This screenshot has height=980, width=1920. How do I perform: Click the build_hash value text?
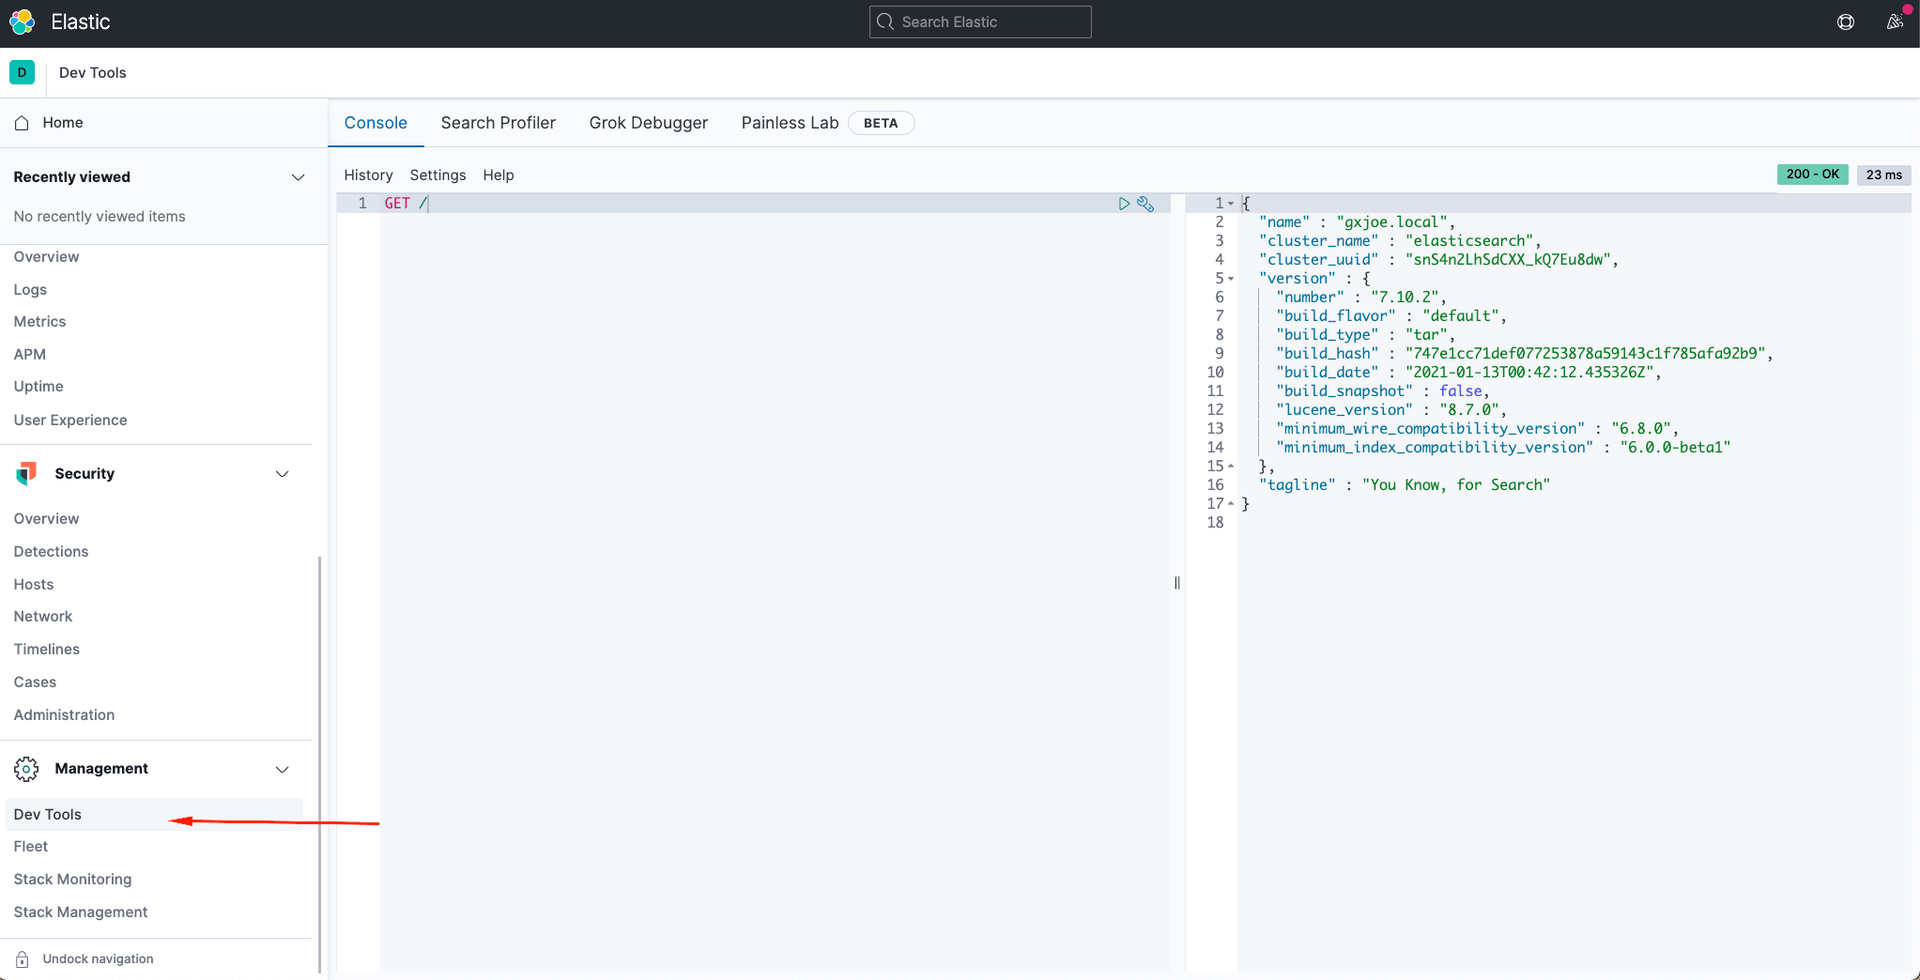[x=1585, y=353]
